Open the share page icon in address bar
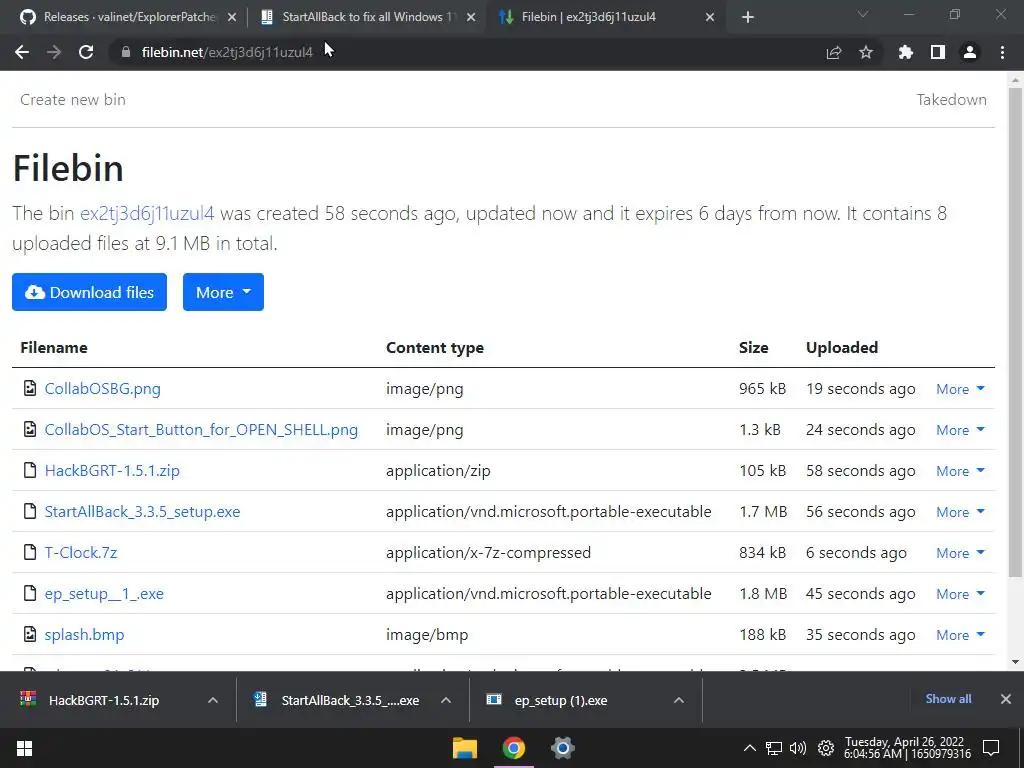Screen dimensions: 1024x768 pyautogui.click(x=834, y=52)
